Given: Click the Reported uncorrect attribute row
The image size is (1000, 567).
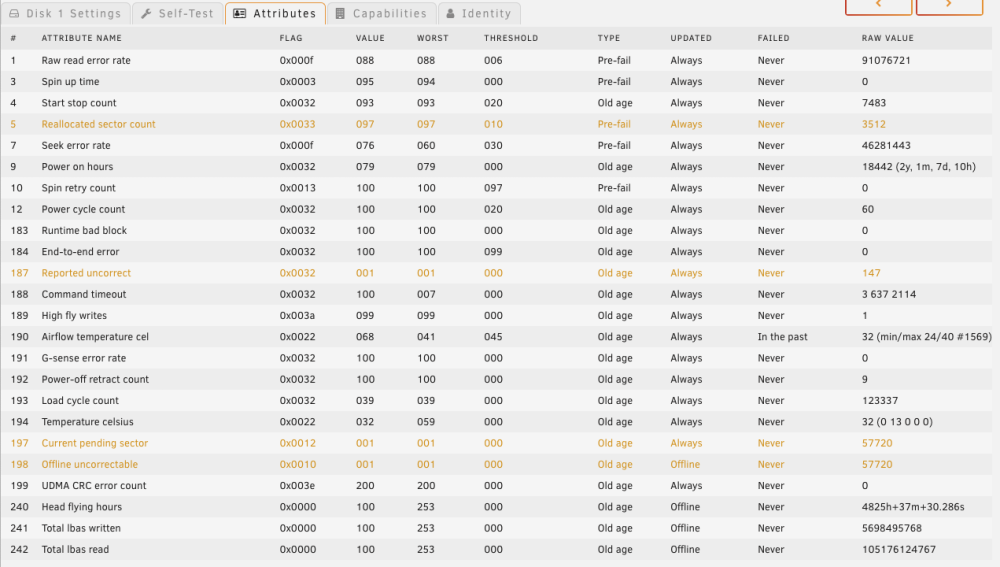Looking at the screenshot, I should click(496, 273).
